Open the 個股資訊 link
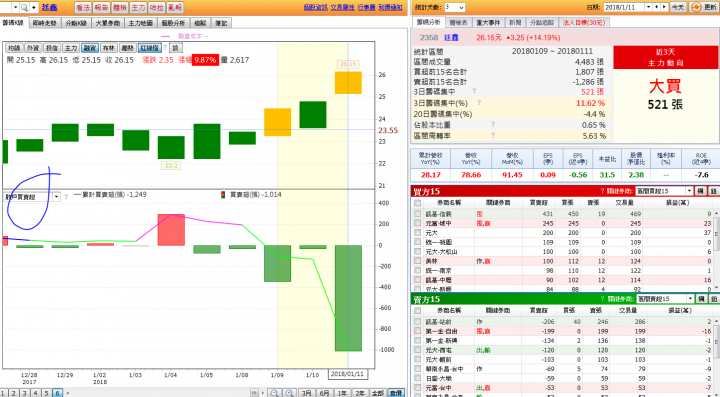 point(315,7)
